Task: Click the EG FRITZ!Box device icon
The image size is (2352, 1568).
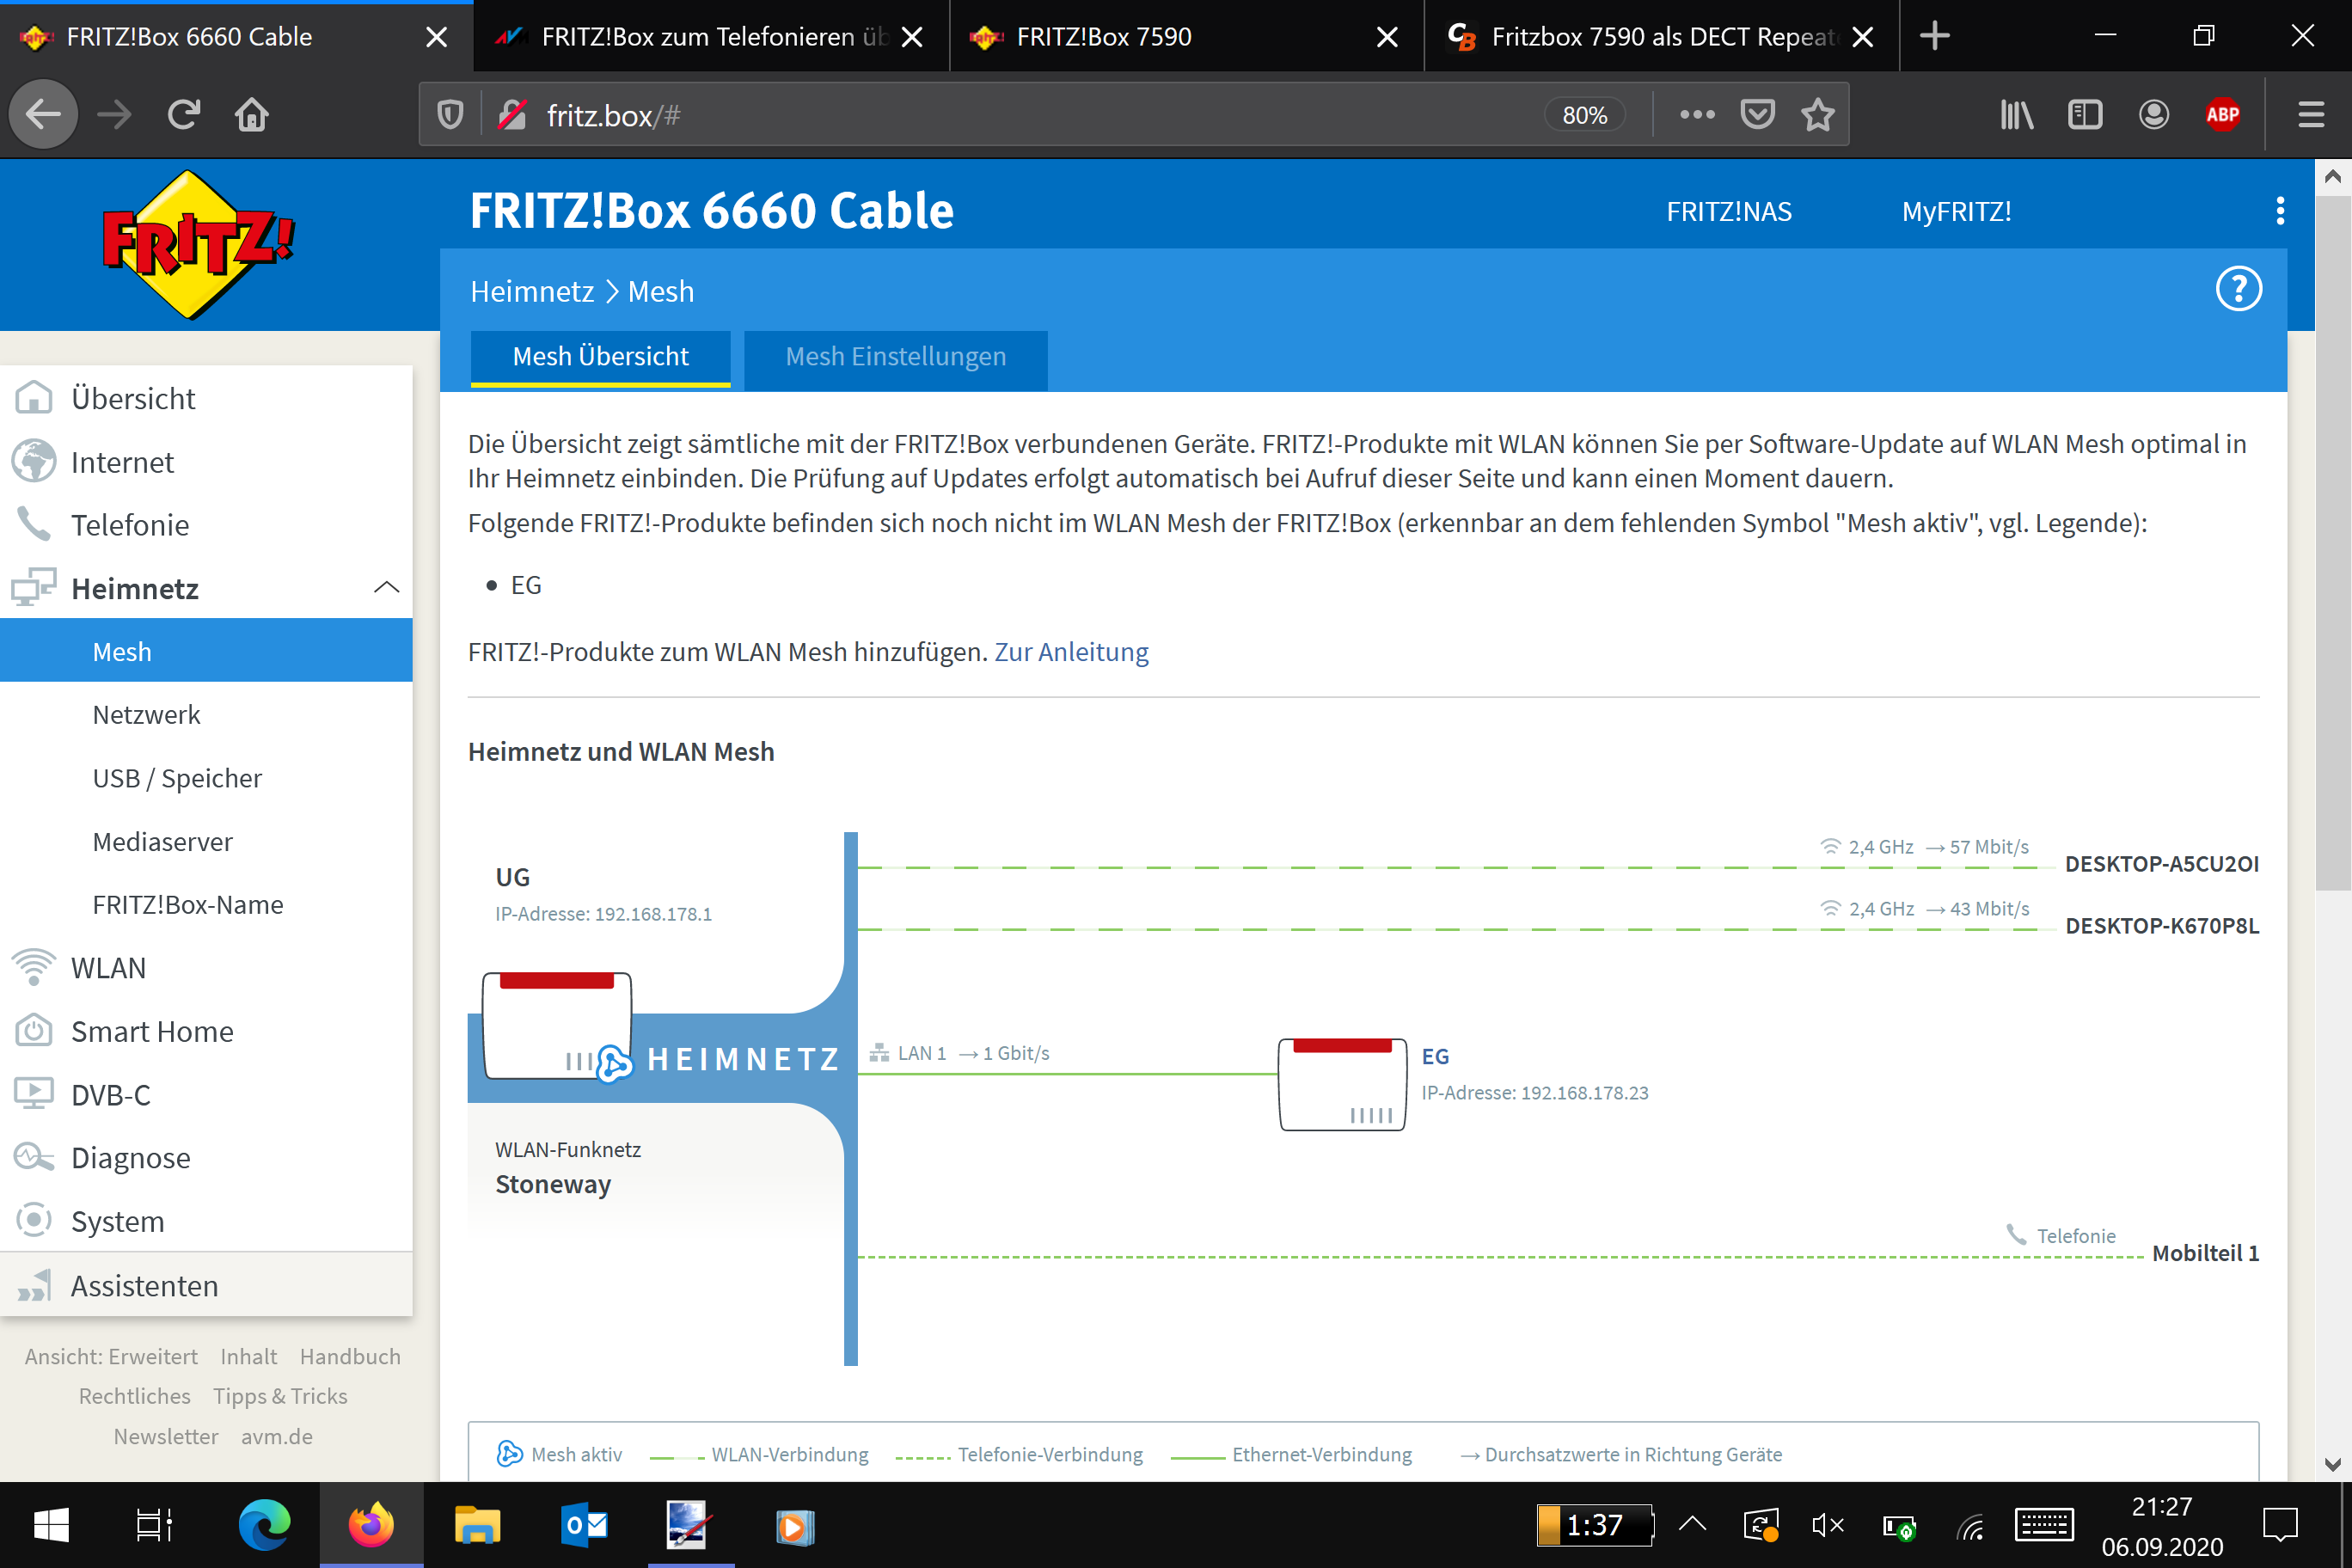Action: 1342,1084
